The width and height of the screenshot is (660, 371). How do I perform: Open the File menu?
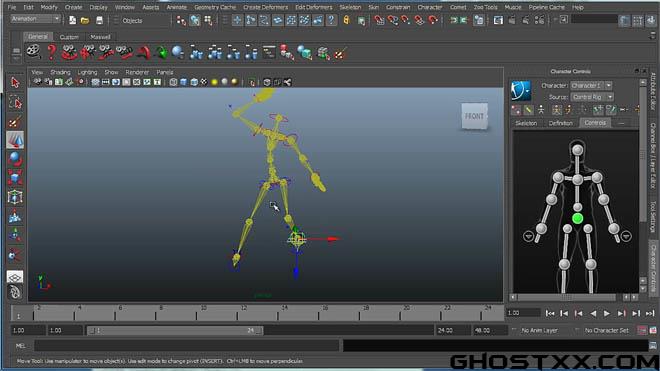click(12, 7)
